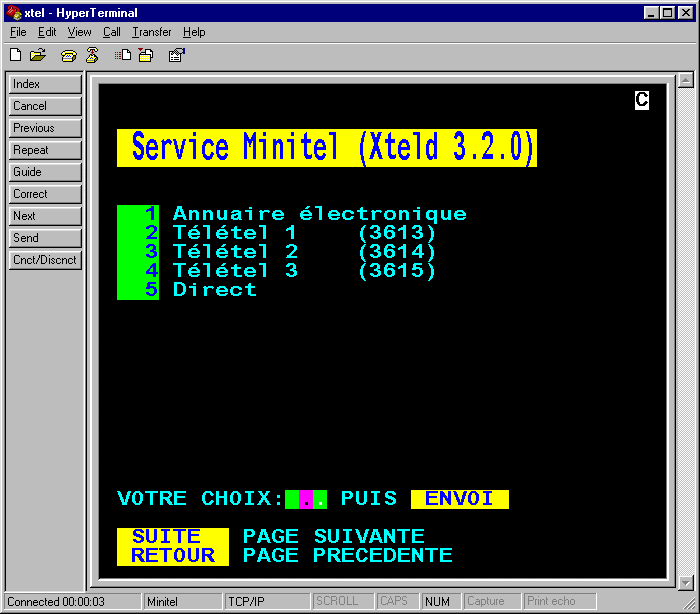Click the Disconnect phone icon
The image size is (700, 614).
[x=92, y=55]
